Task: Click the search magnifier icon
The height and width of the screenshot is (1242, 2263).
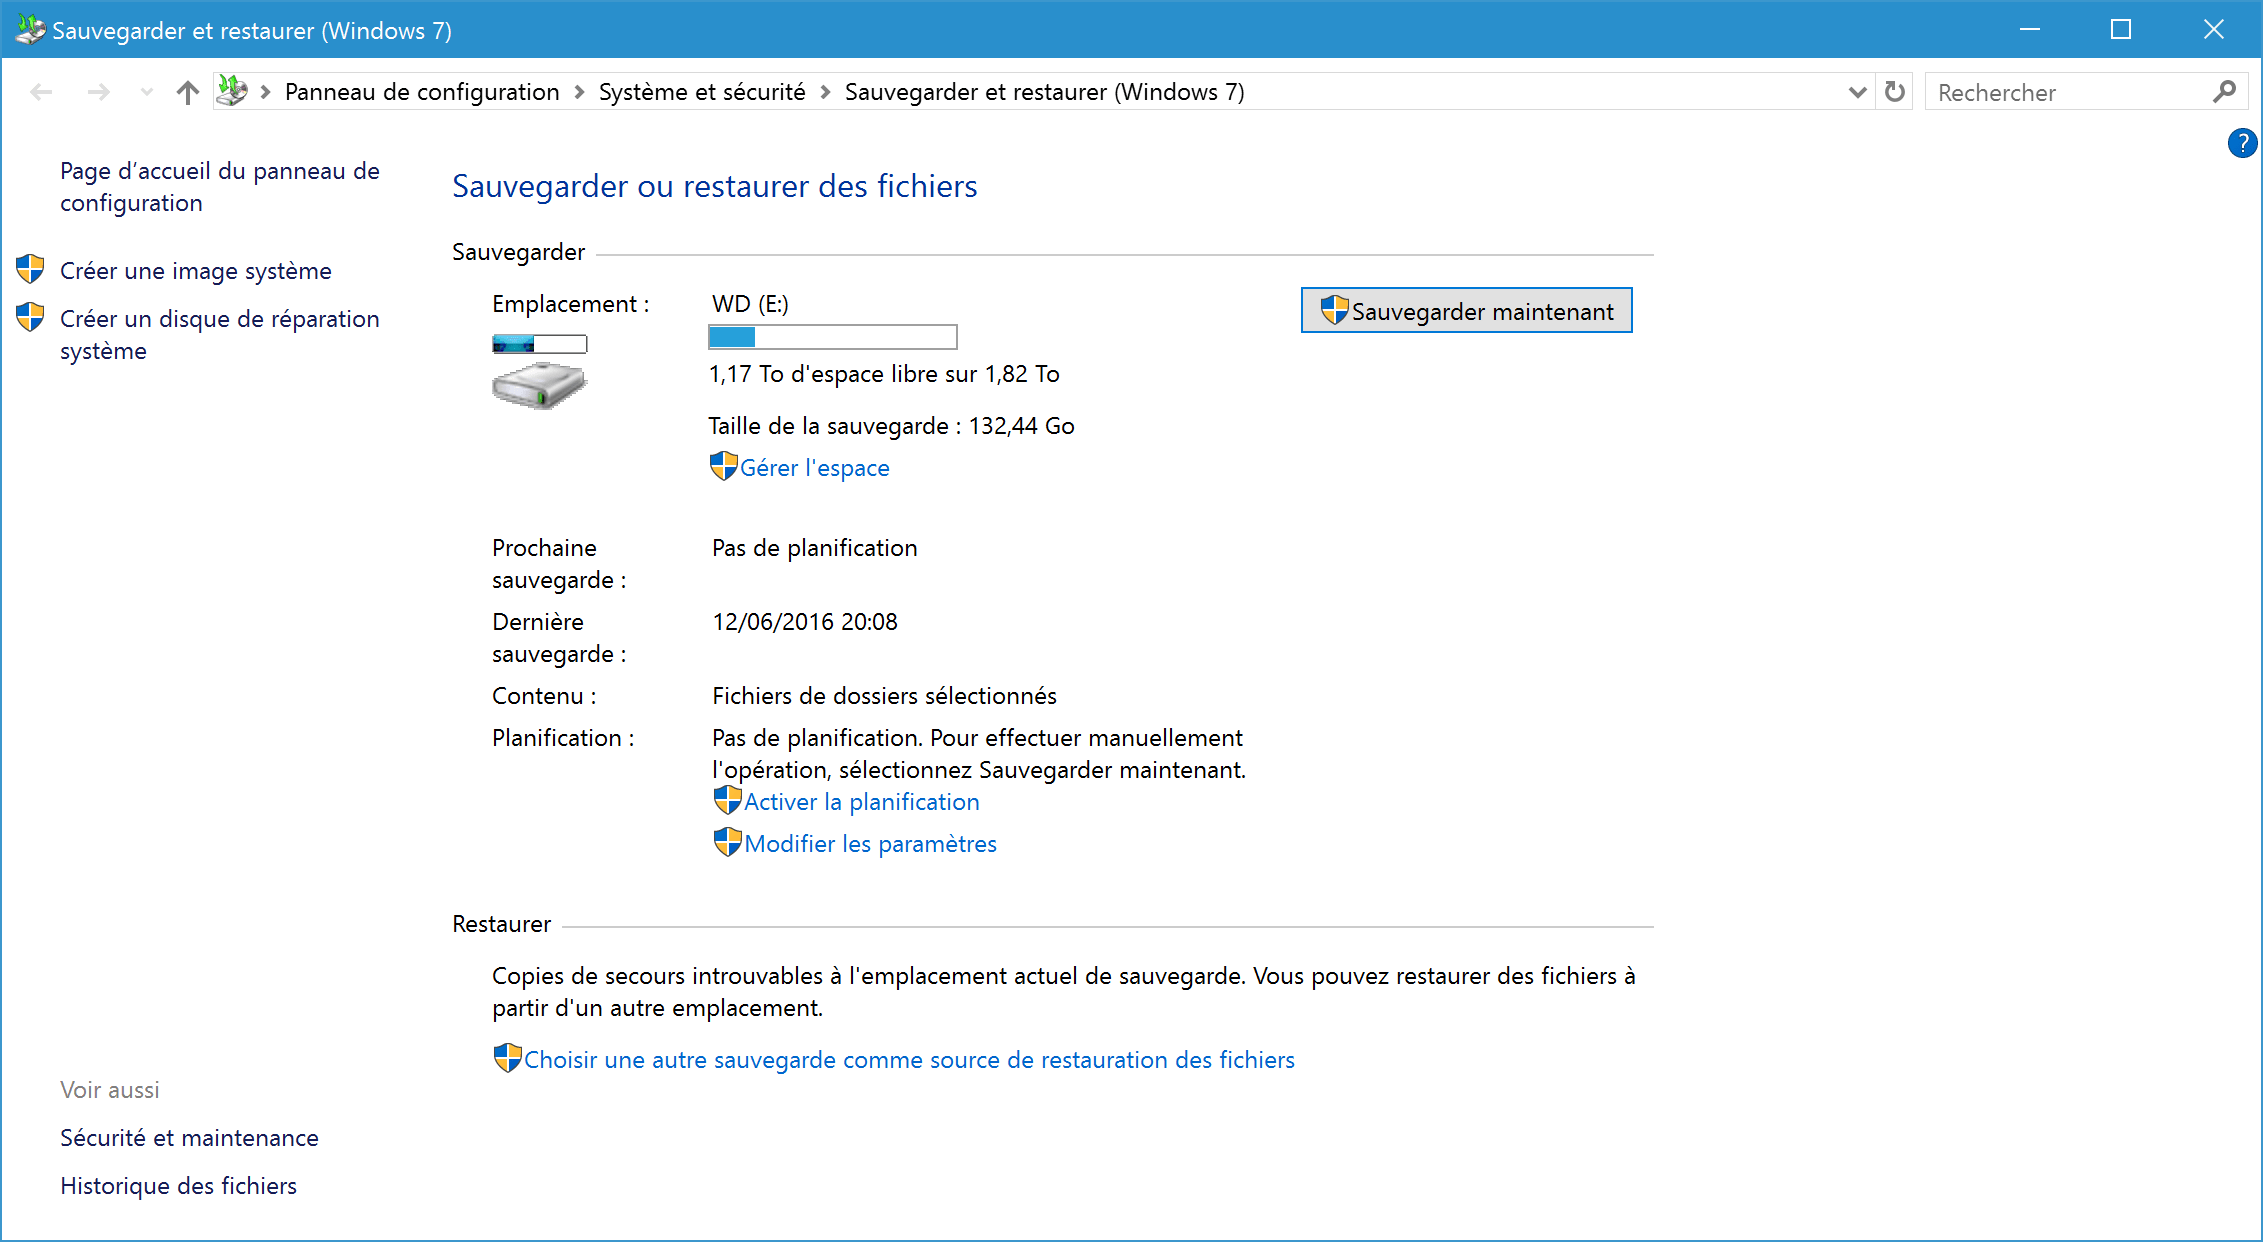Action: tap(2224, 92)
